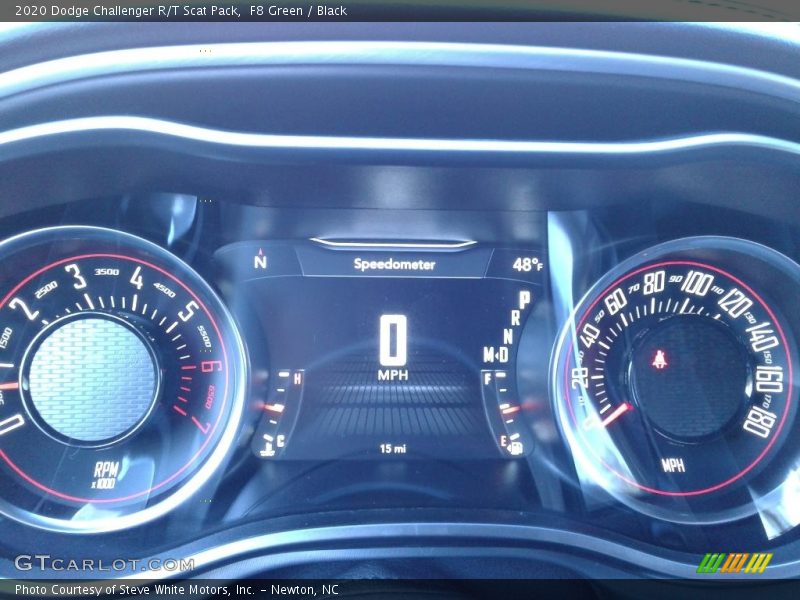This screenshot has height=600, width=800.
Task: Click the 15 mi odometer reading
Action: click(393, 449)
